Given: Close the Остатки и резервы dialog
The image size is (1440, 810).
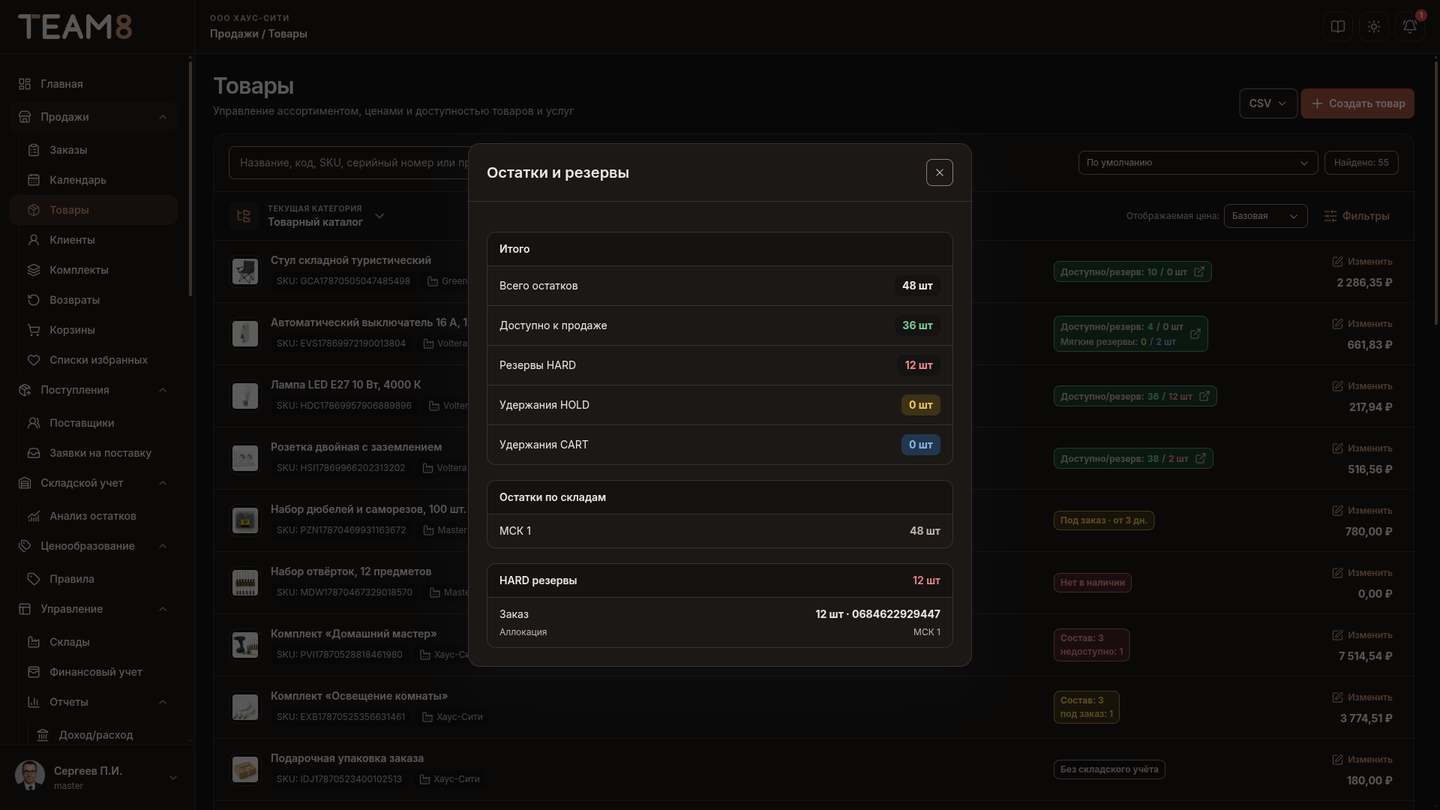Looking at the screenshot, I should coord(939,172).
